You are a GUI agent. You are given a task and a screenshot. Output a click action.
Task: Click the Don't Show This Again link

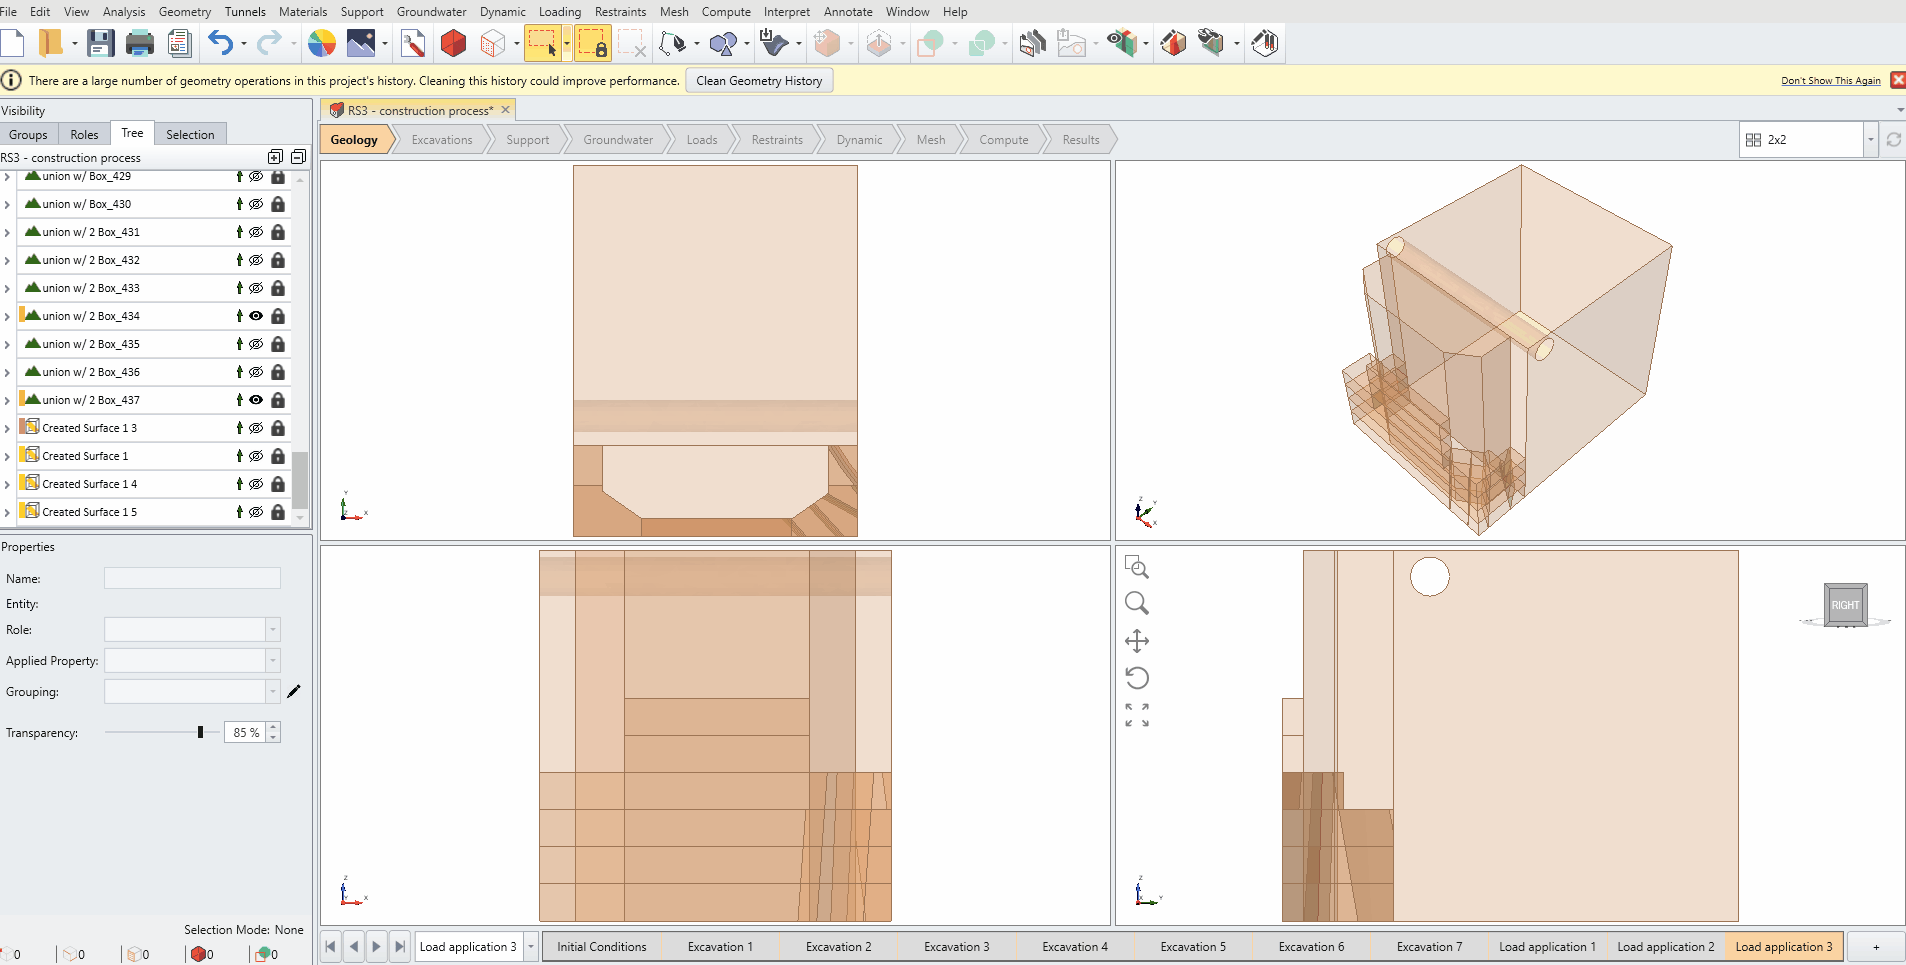(1830, 80)
